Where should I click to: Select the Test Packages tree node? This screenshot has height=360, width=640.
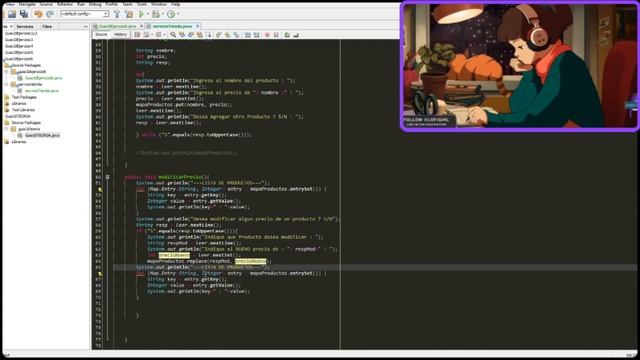click(x=24, y=97)
